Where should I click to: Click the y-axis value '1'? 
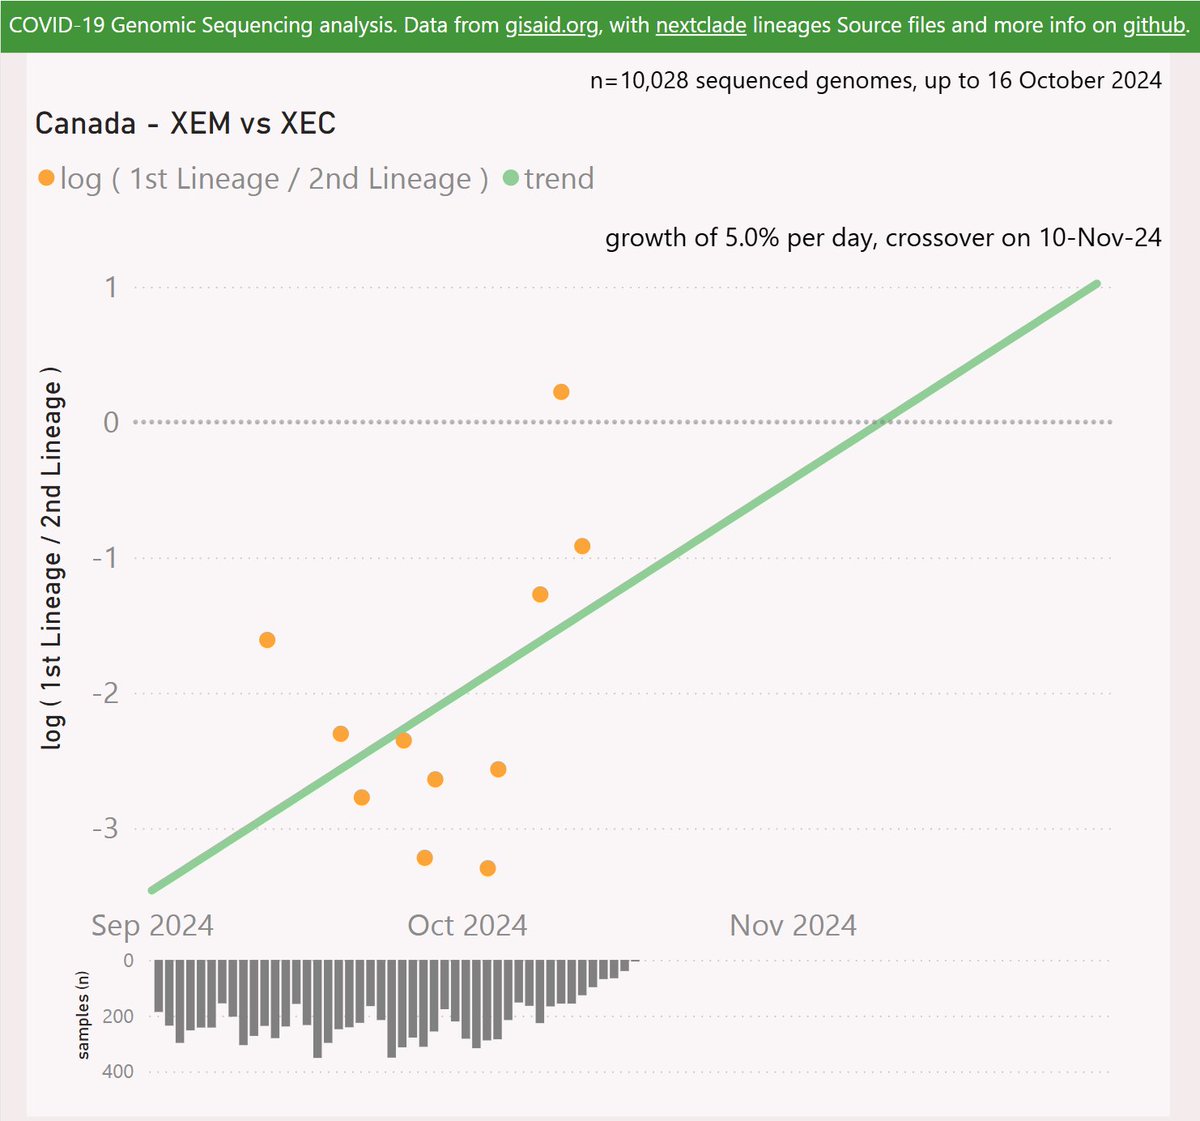(x=111, y=288)
